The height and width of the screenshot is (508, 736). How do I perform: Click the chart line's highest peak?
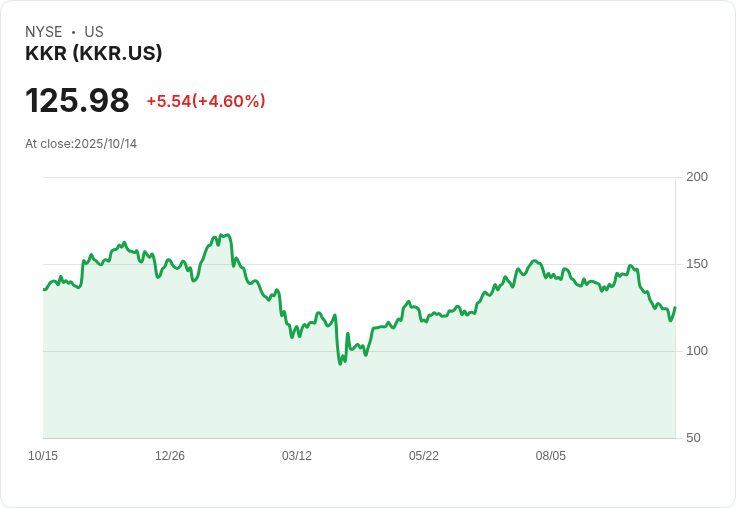(x=228, y=235)
